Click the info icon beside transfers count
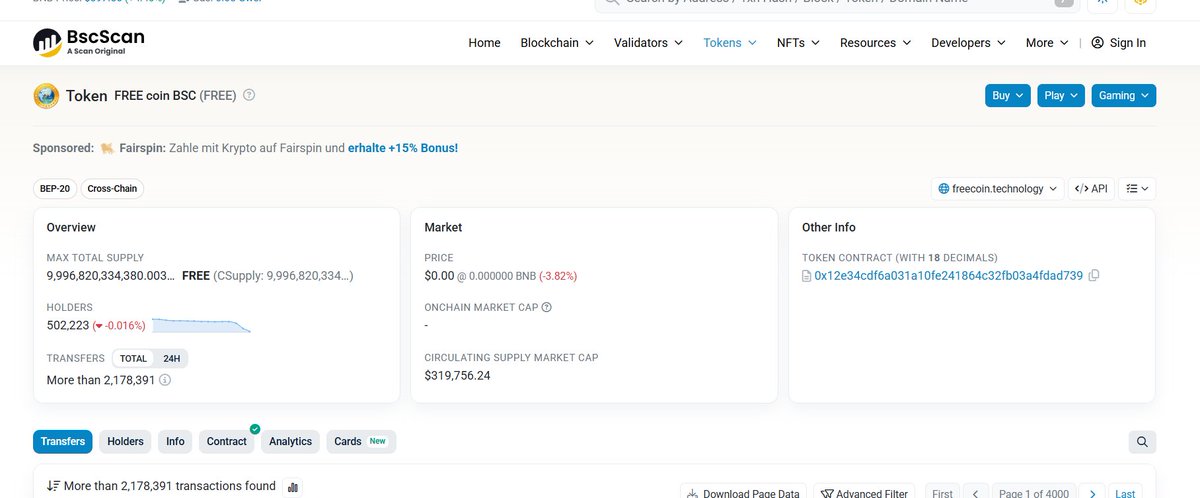Screen dimensions: 1200x498 pos(165,380)
